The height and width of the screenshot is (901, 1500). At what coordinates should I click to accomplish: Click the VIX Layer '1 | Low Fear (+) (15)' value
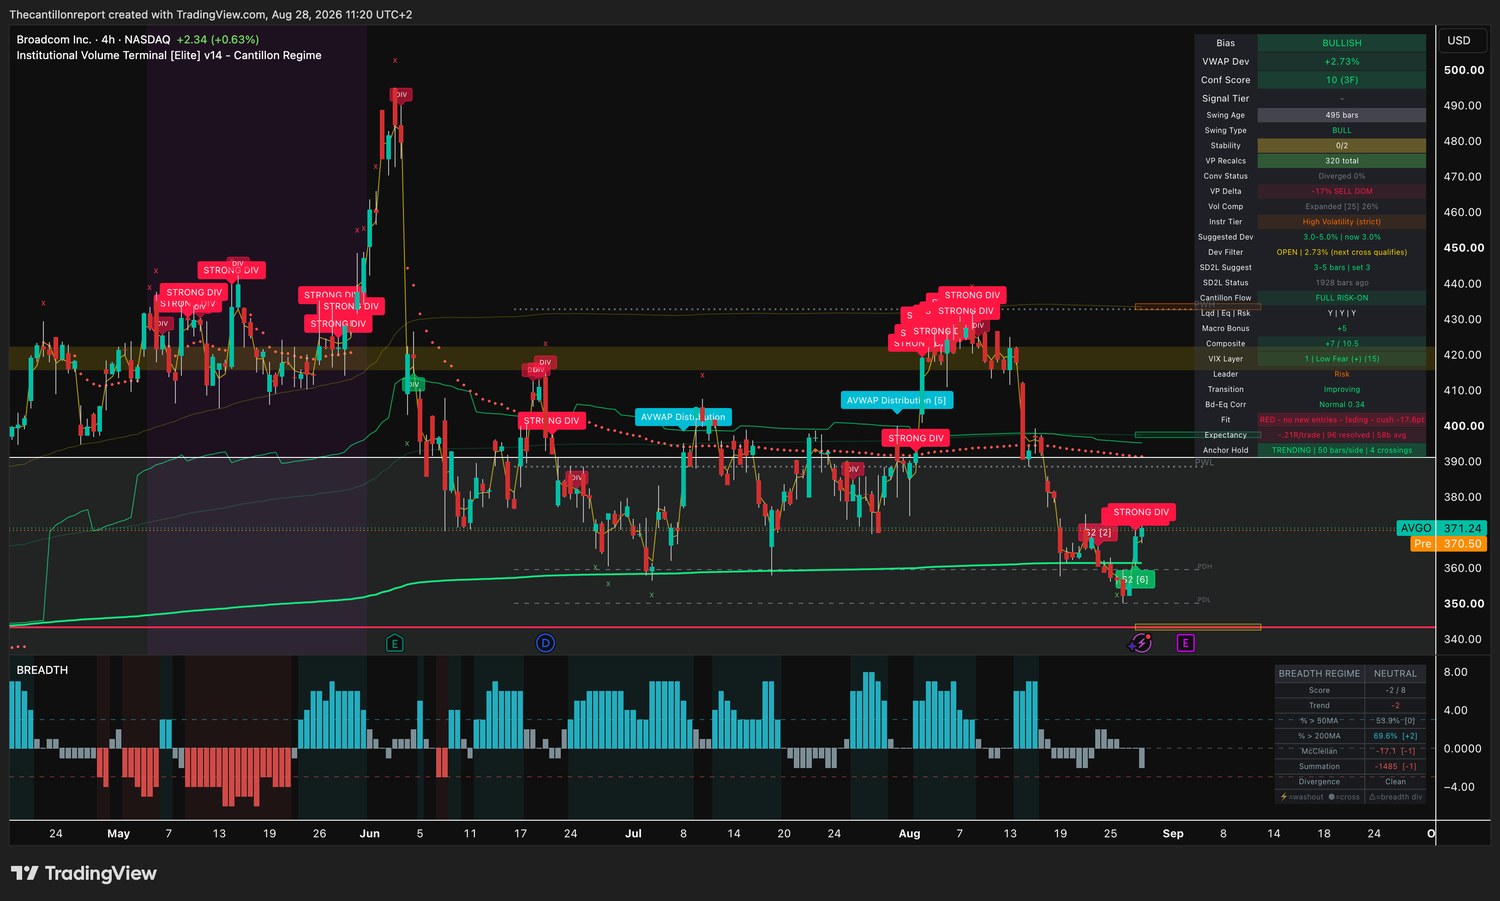1341,359
